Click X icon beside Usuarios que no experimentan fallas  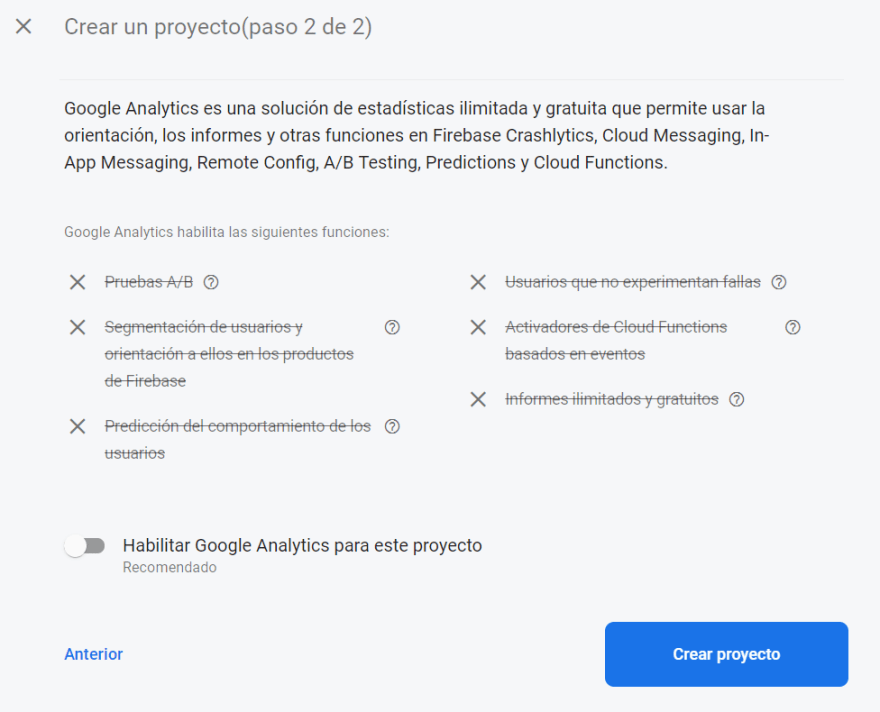click(478, 282)
